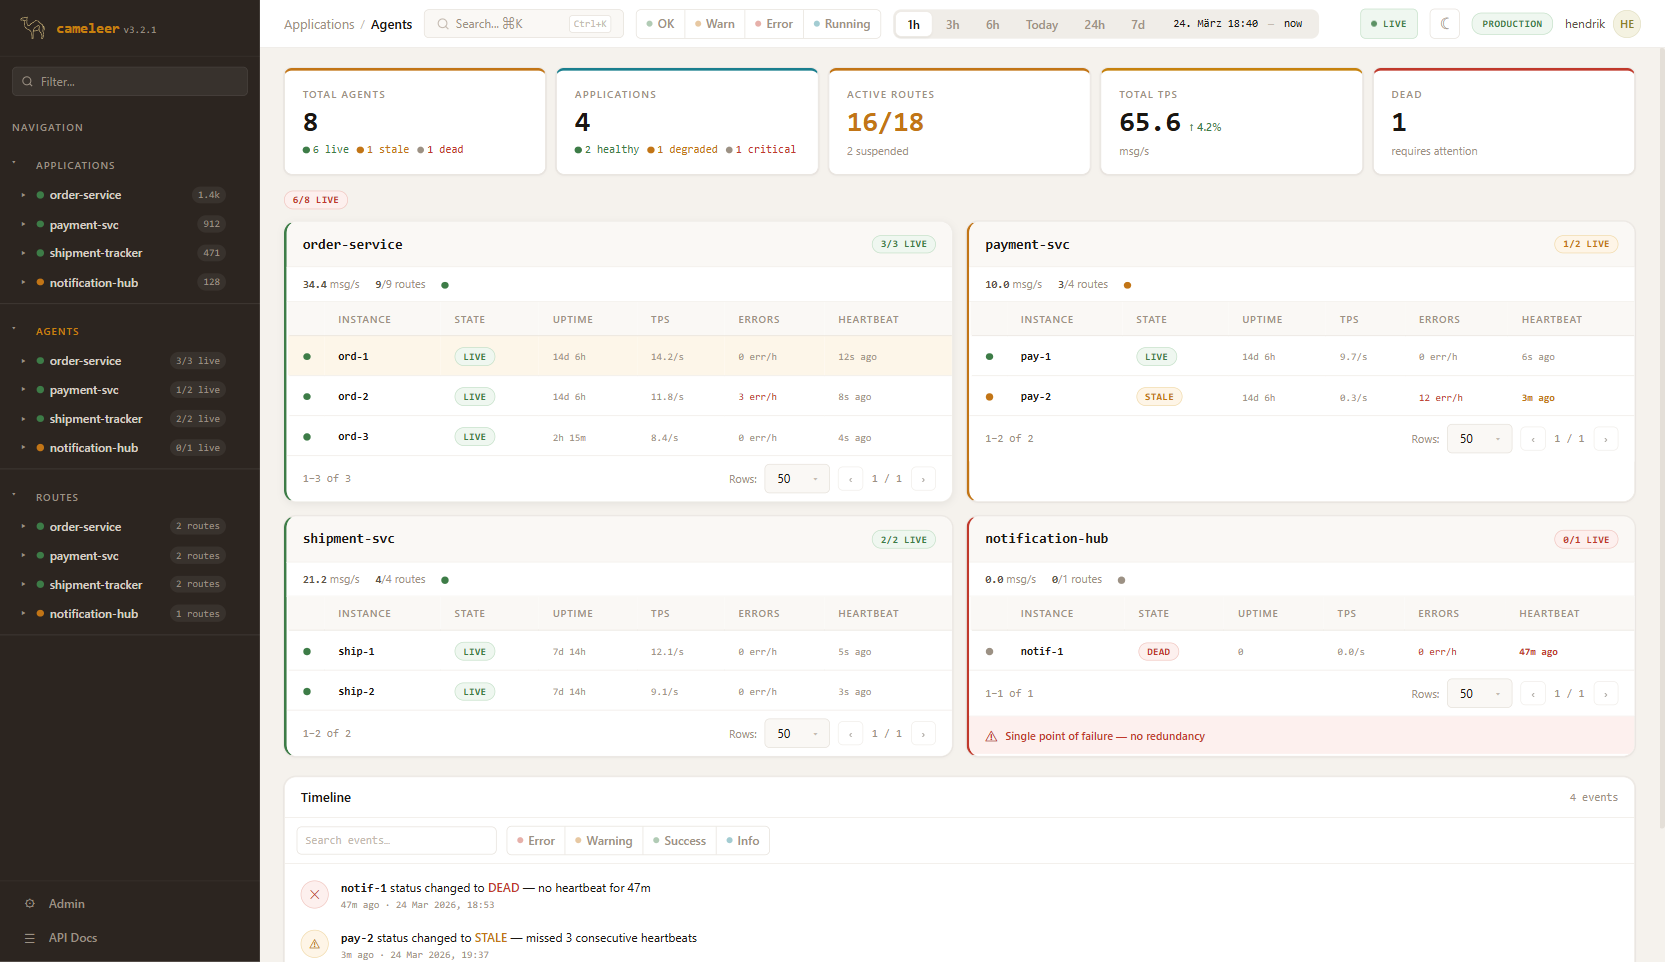Click the PRODUCTION environment badge
This screenshot has height=962, width=1665.
1511,24
